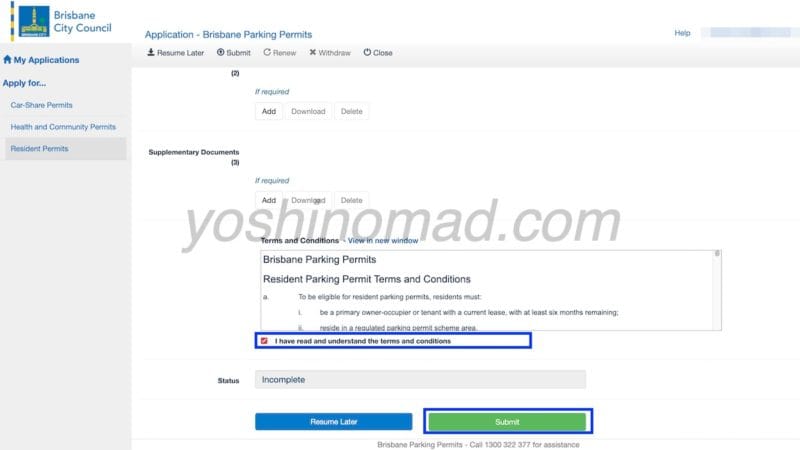Open Car-Share Permits in sidebar
Screen dimensions: 800x450
tap(41, 105)
